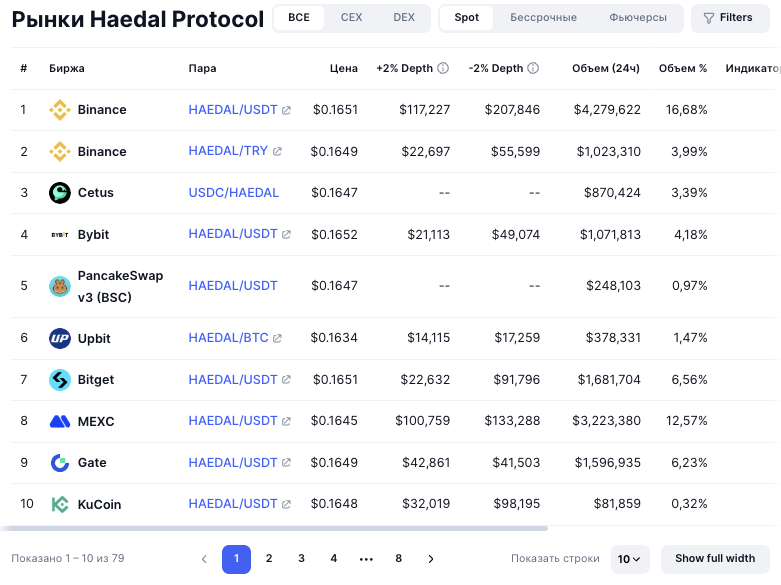Image resolution: width=781 pixels, height=585 pixels.
Task: Open the HAEDAL/TRY pair link
Action: (x=228, y=151)
